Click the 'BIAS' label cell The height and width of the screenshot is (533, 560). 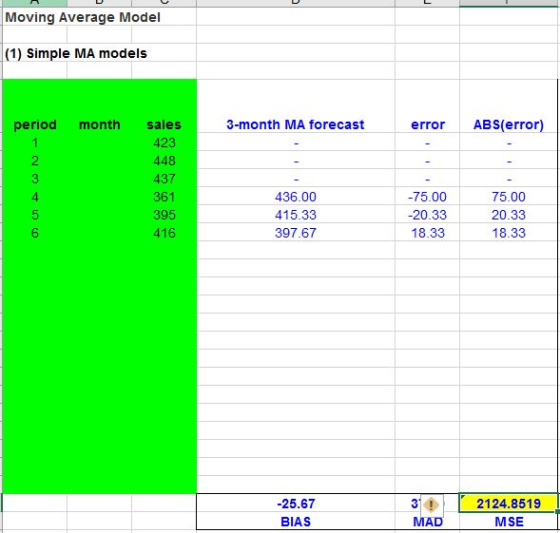[296, 522]
